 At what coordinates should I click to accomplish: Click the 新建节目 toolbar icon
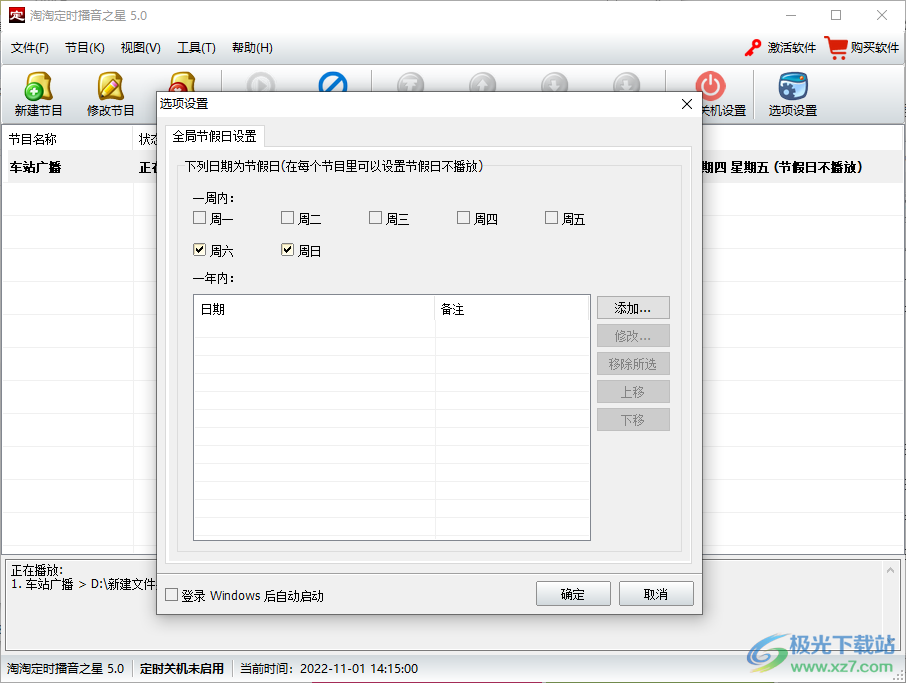[x=39, y=87]
